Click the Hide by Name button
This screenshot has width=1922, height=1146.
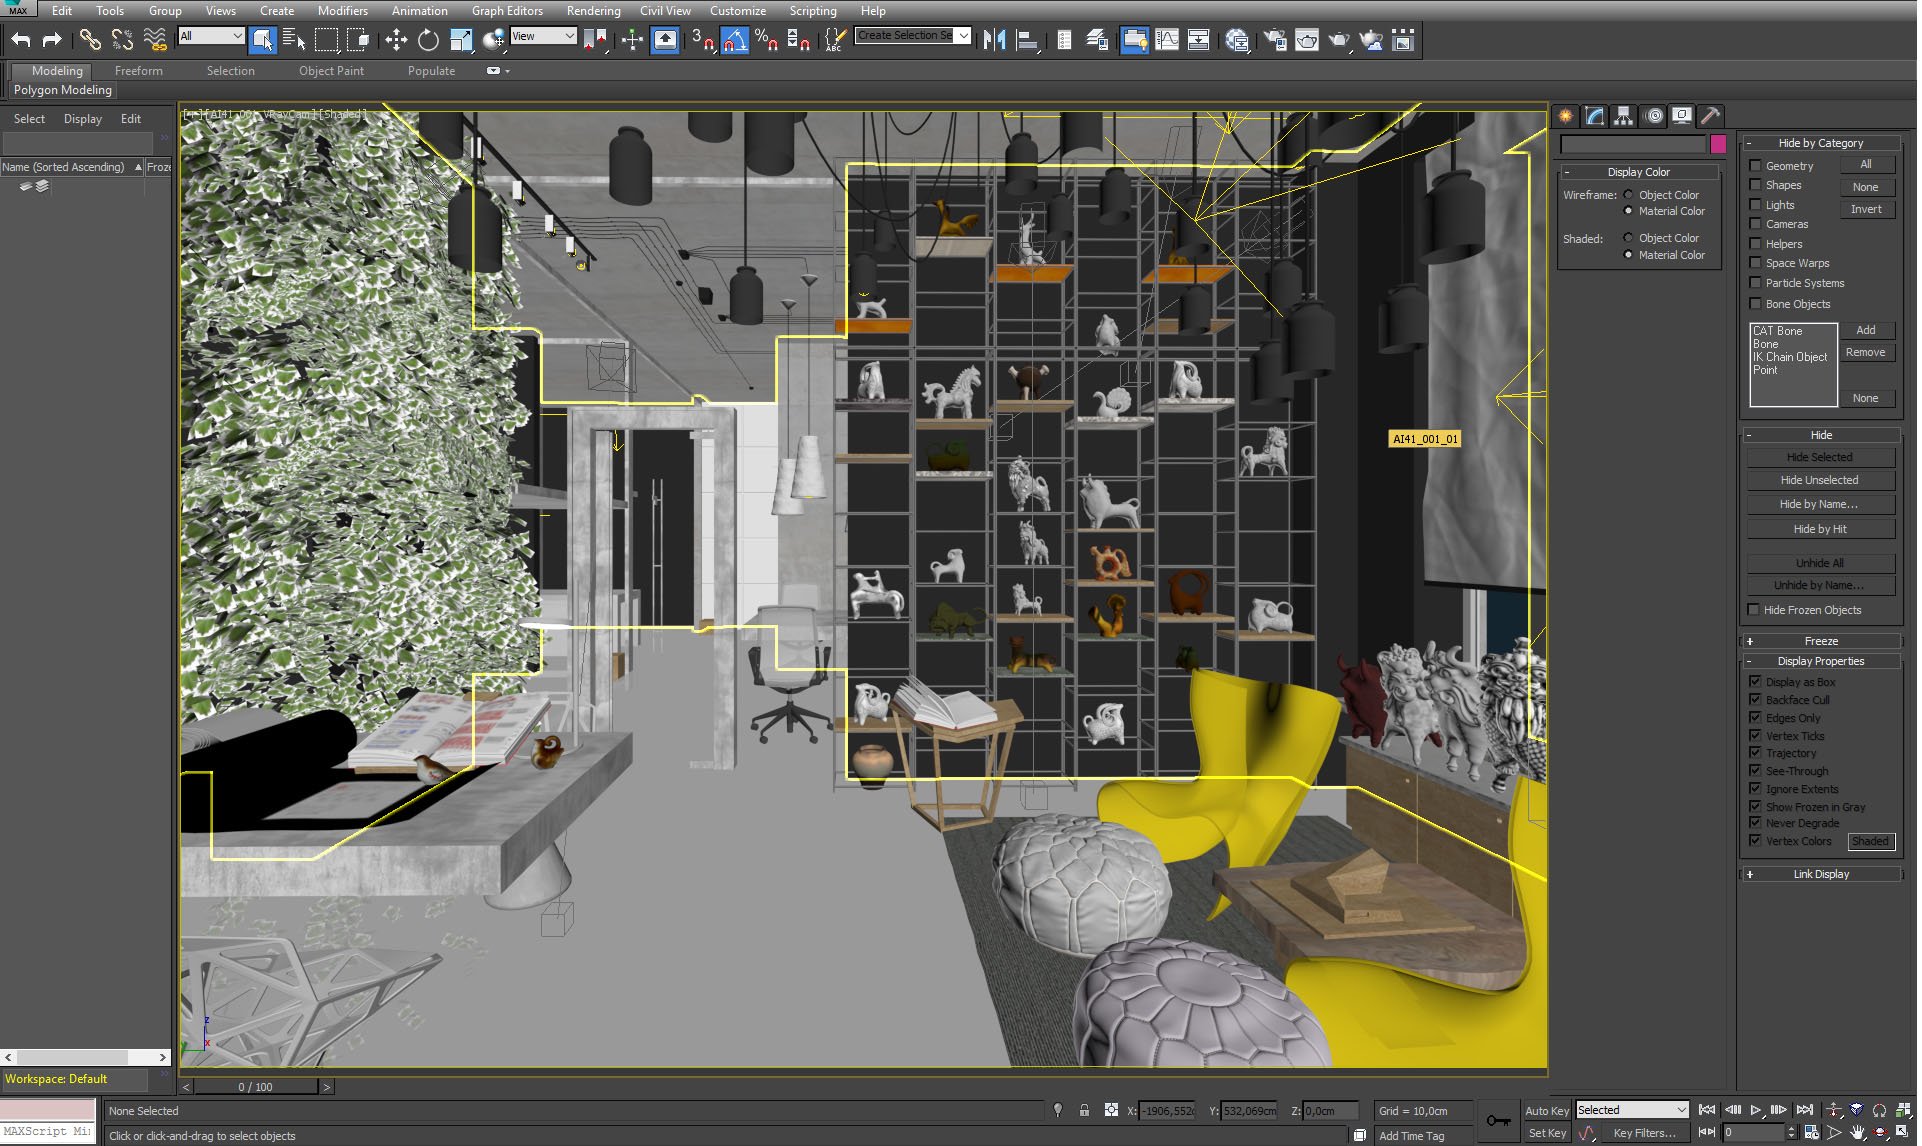(1820, 504)
